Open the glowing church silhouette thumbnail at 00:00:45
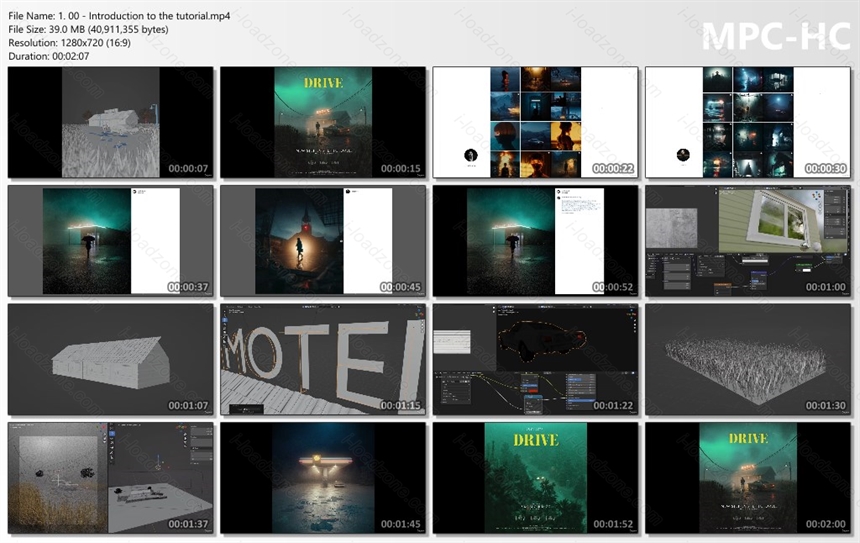 [x=323, y=241]
